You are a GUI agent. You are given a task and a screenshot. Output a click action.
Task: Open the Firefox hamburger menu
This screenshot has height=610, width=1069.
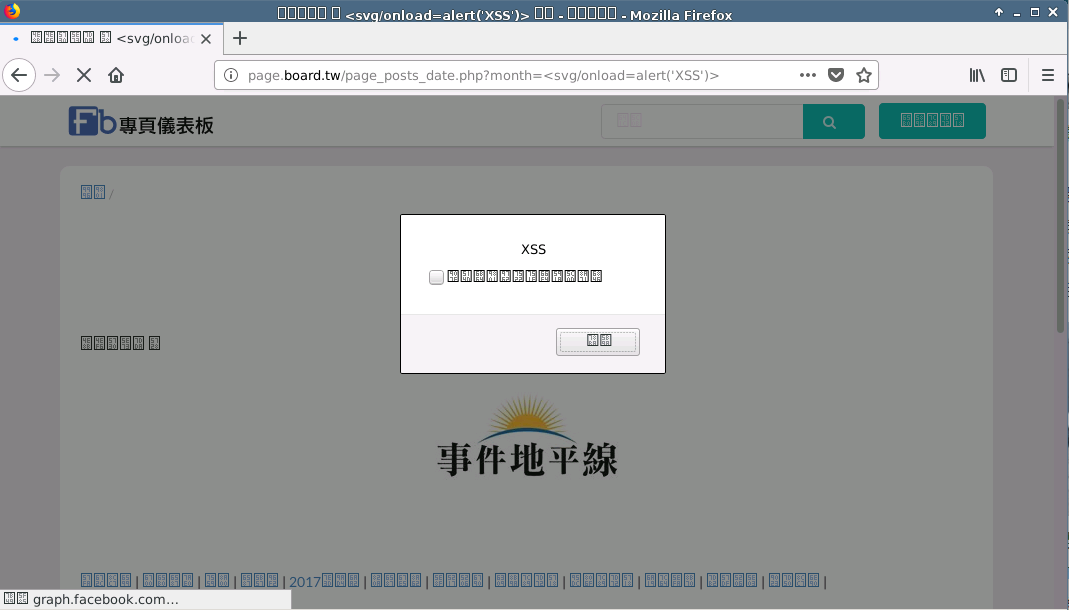coord(1048,75)
